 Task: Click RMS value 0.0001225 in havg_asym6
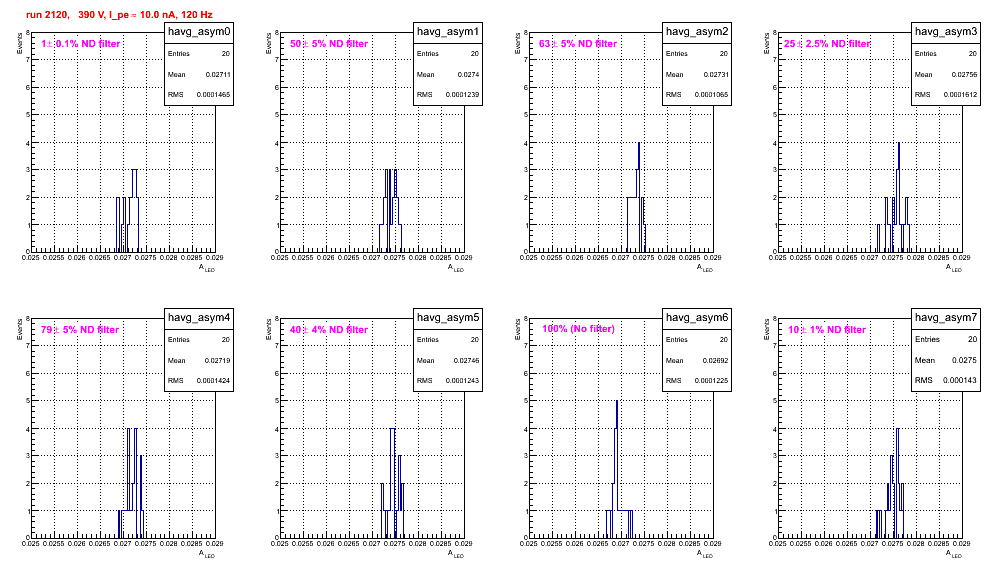711,381
